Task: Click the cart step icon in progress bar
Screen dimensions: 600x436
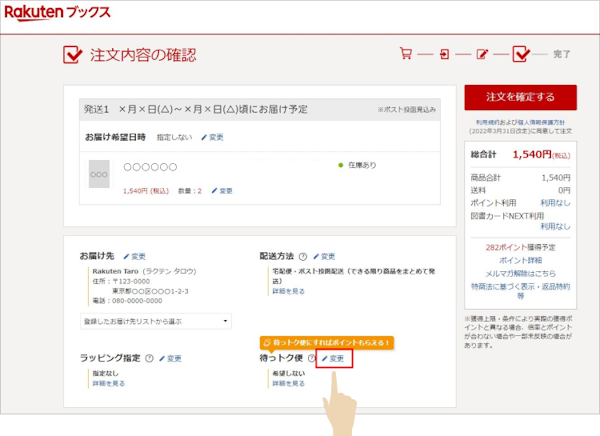Action: (406, 53)
